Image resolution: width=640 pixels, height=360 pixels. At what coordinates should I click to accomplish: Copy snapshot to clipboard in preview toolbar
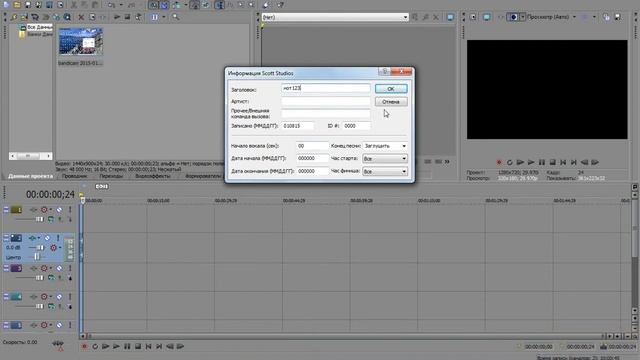[607, 17]
